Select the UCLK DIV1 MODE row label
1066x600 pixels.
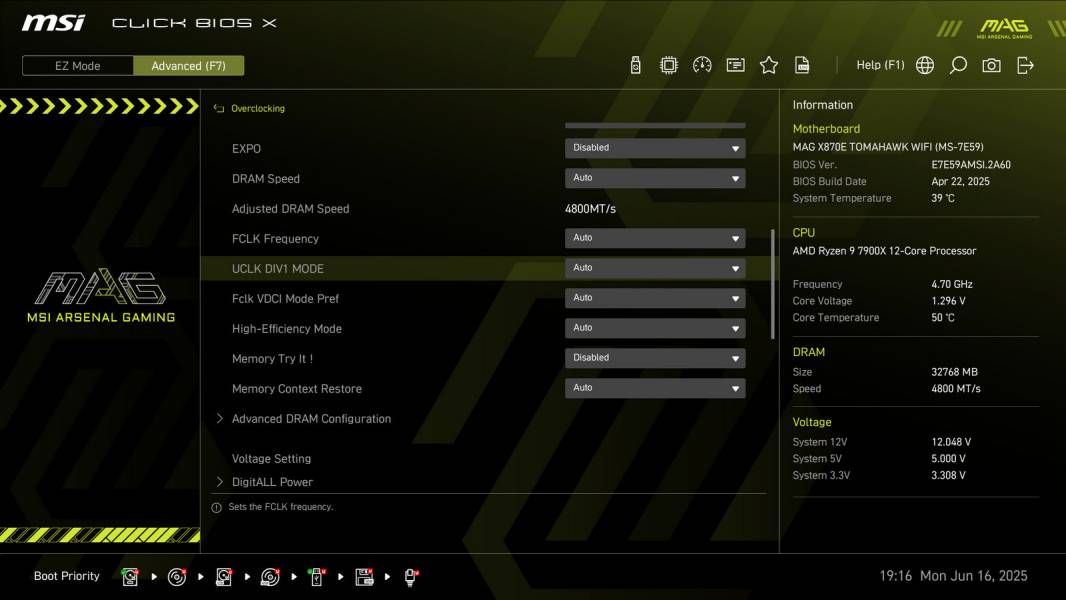[x=277, y=268]
